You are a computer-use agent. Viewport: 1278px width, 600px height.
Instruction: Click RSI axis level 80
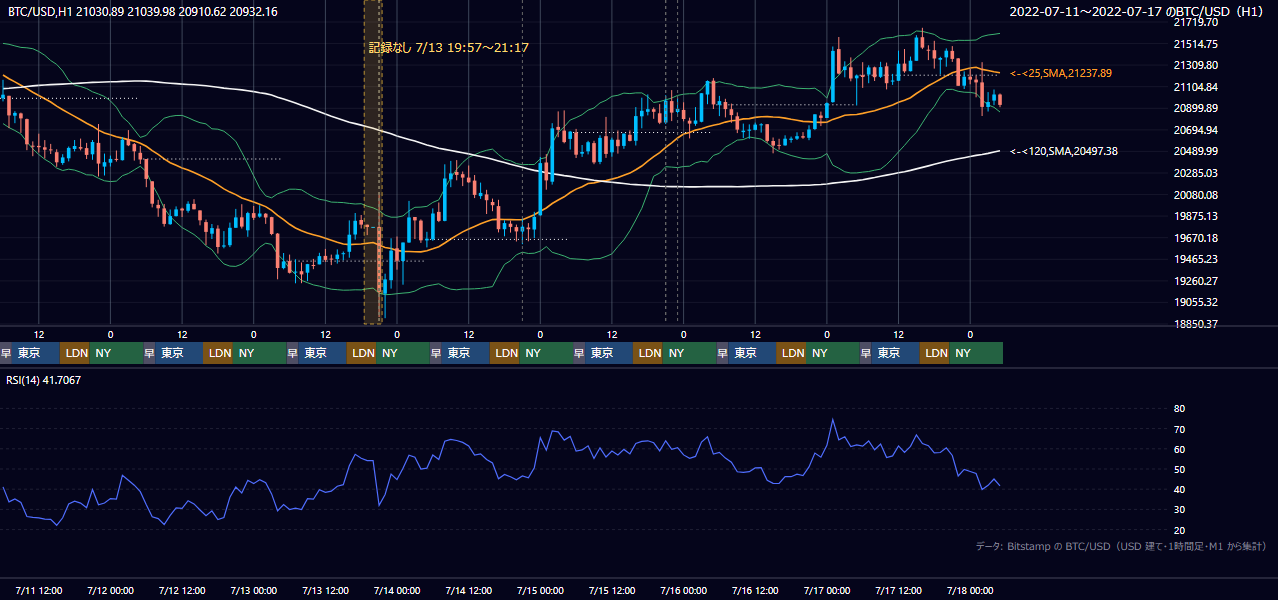click(1179, 409)
